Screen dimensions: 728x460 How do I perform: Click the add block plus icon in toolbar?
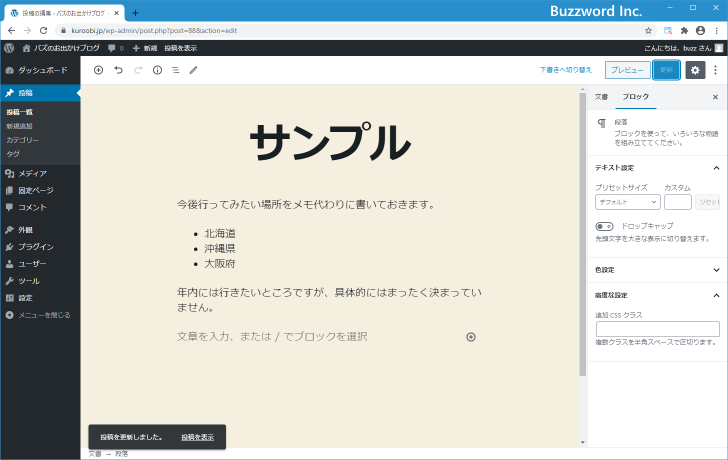[x=98, y=70]
